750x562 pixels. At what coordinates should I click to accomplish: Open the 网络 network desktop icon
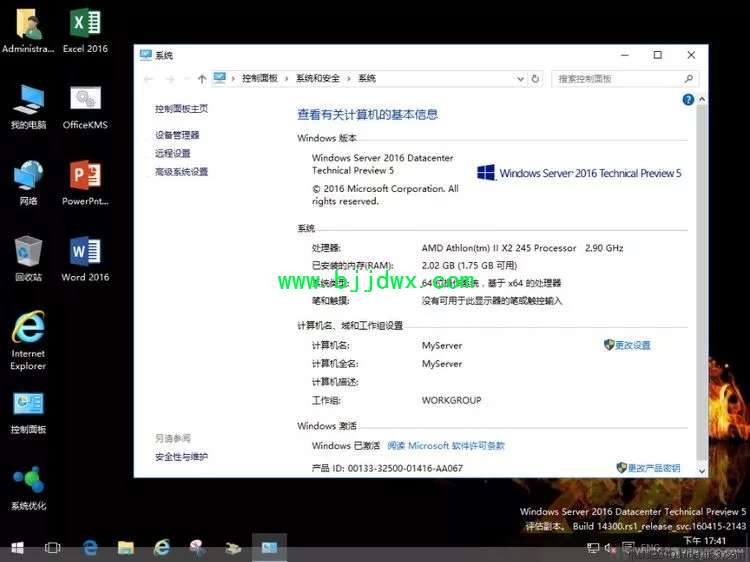[x=28, y=183]
